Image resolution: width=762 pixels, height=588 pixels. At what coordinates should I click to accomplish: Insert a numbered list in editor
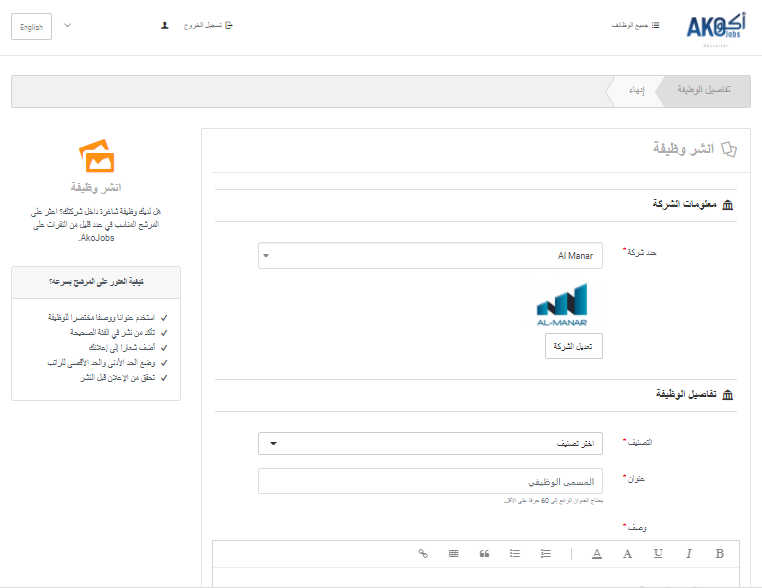click(545, 553)
